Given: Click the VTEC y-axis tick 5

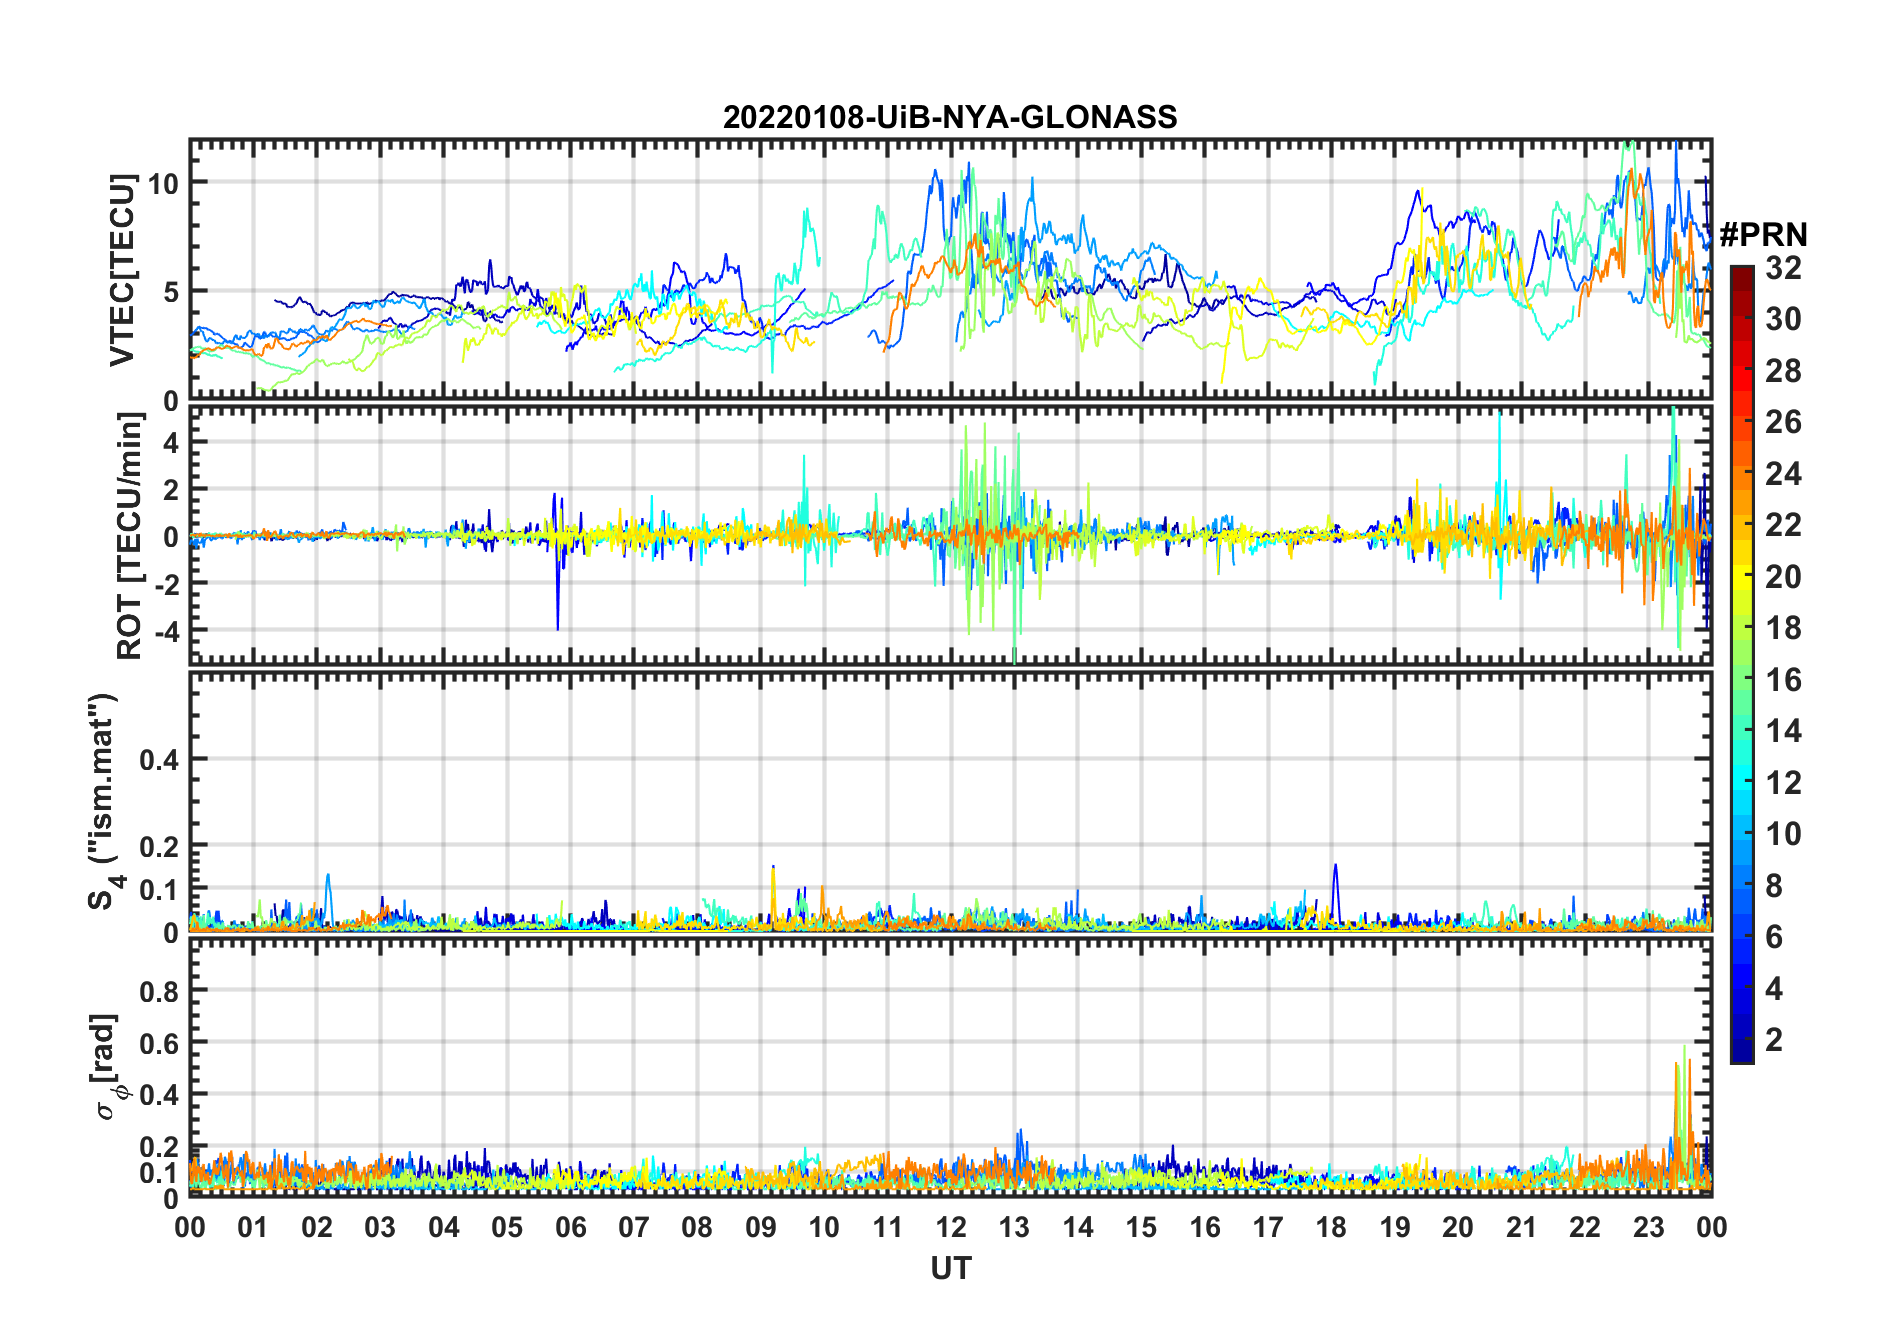Looking at the screenshot, I should point(171,291).
